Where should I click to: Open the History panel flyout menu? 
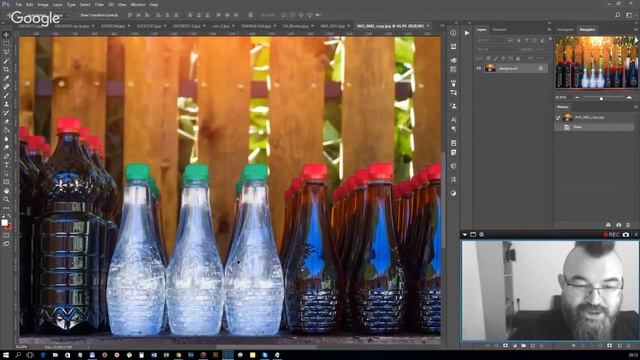coord(636,107)
